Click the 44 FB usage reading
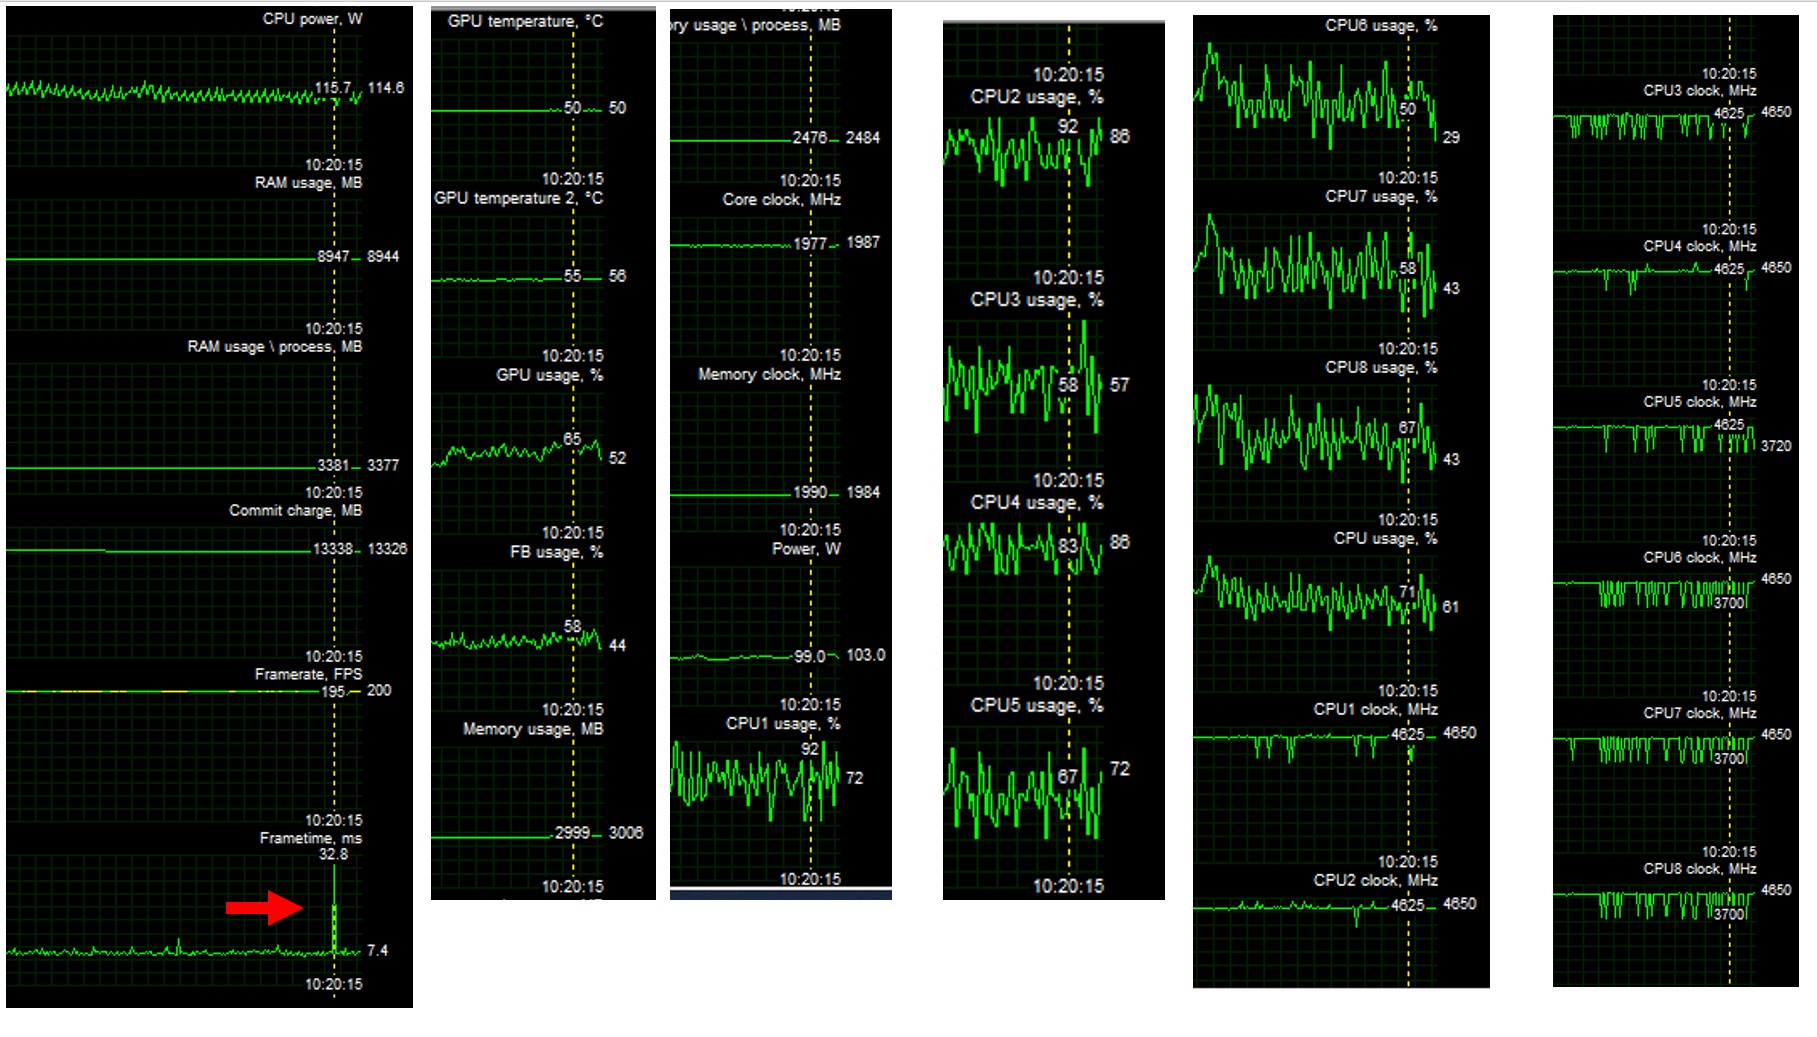The width and height of the screenshot is (1817, 1037). (x=618, y=646)
